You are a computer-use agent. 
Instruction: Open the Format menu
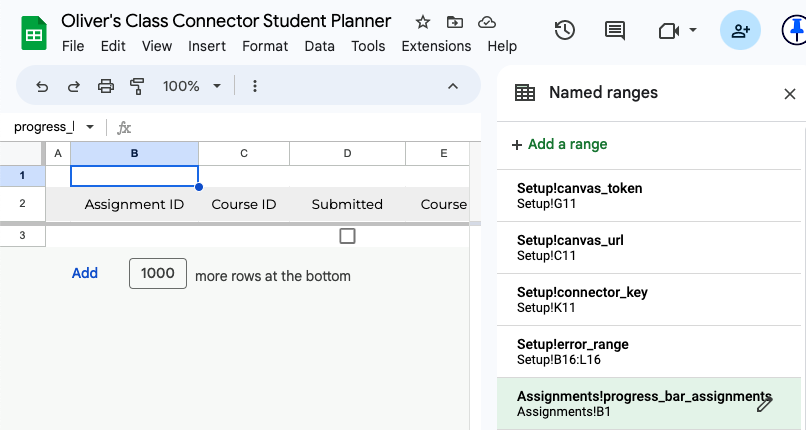265,46
